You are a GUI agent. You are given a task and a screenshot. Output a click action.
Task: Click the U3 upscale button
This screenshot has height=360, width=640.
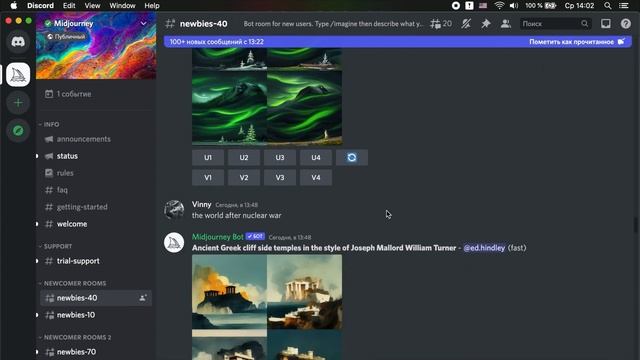tap(280, 158)
